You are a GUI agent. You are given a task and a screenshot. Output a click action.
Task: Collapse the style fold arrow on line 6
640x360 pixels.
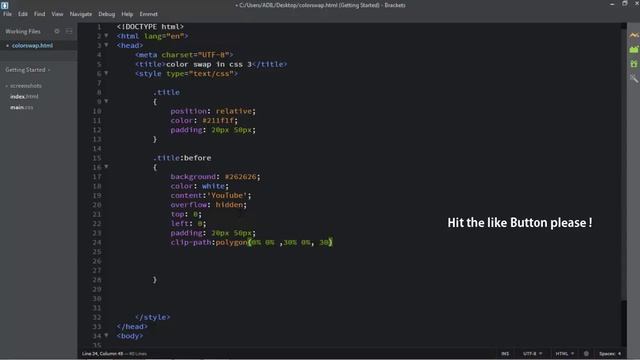[x=106, y=73]
